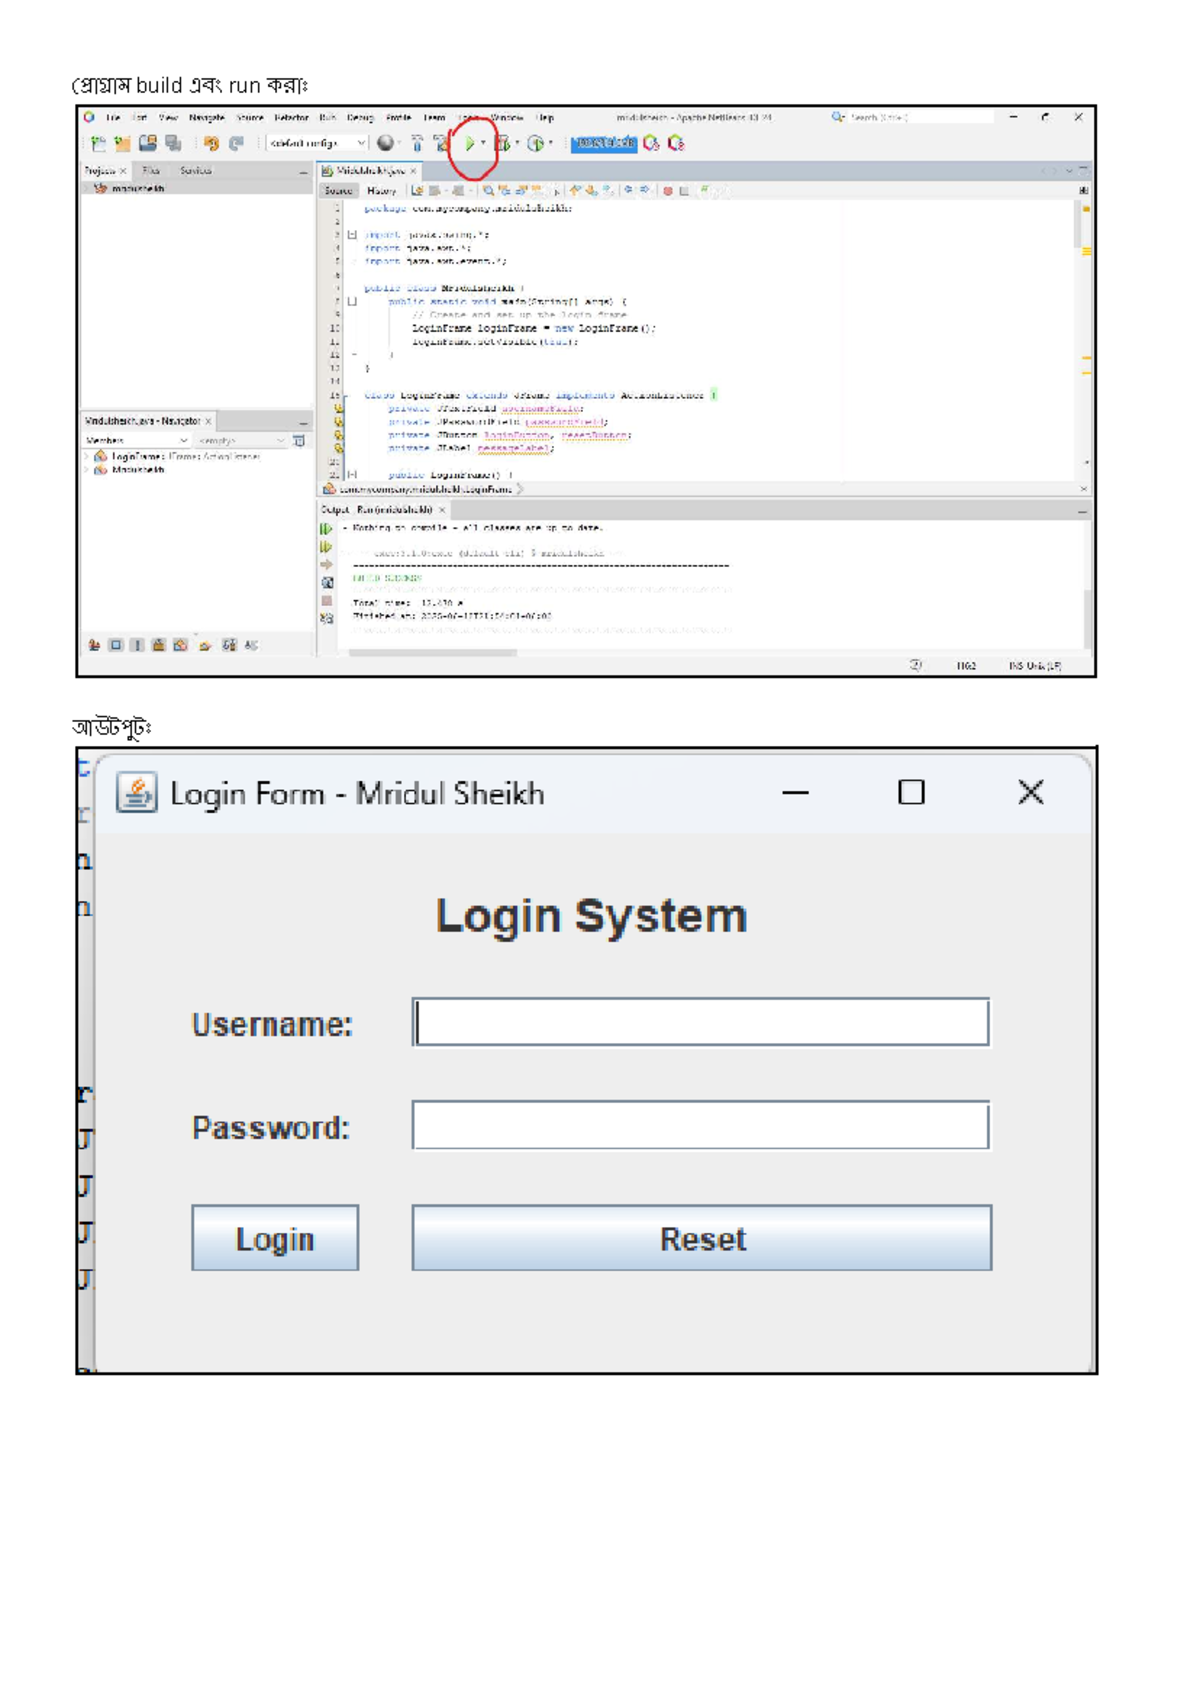
Task: Expand the LoginFrame node in Navigator
Action: click(x=87, y=456)
